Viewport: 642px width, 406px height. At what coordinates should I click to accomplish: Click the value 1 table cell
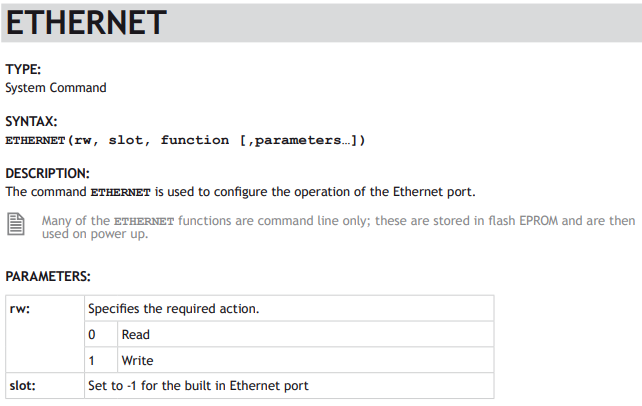[101, 360]
